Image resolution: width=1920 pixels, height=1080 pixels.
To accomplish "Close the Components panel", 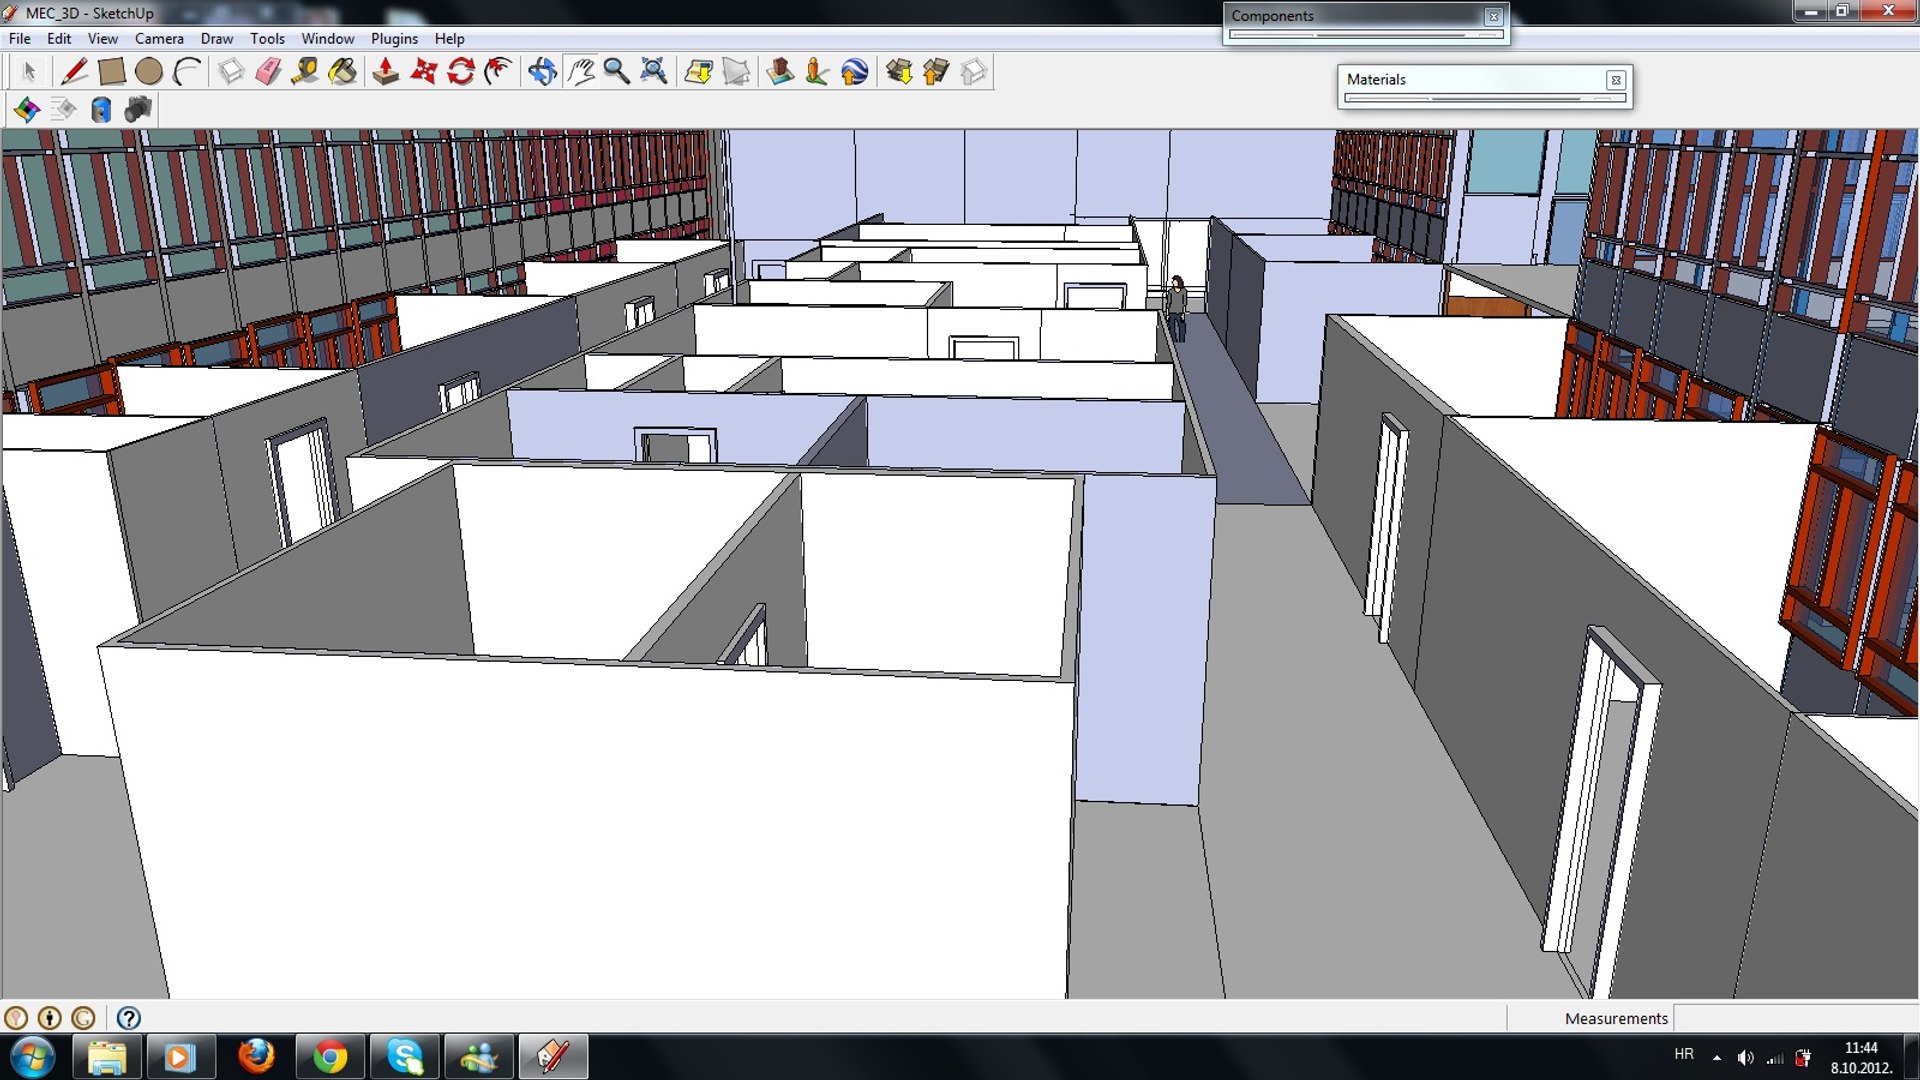I will click(x=1494, y=16).
